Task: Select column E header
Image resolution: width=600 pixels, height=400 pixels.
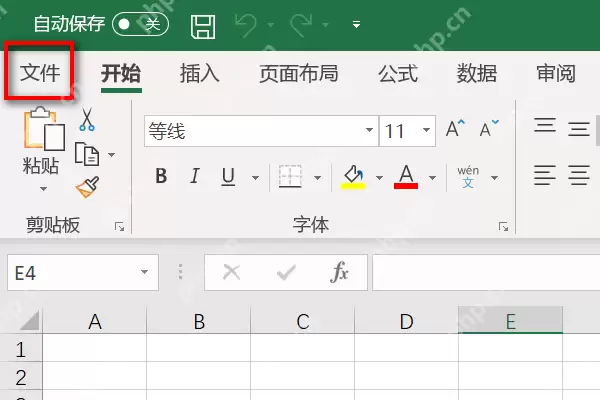Action: tap(510, 321)
